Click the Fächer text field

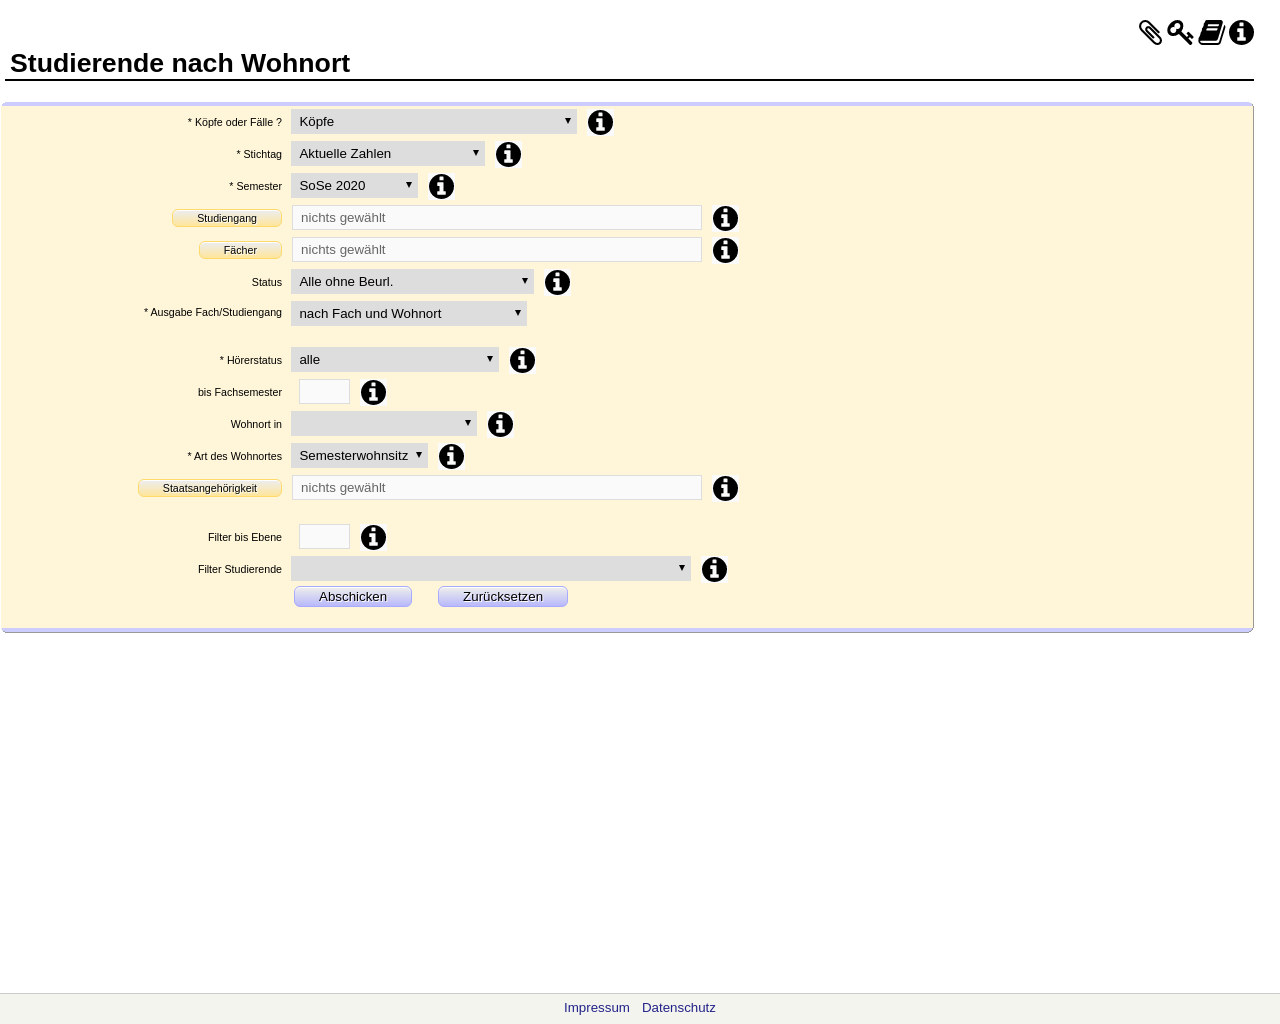coord(497,250)
